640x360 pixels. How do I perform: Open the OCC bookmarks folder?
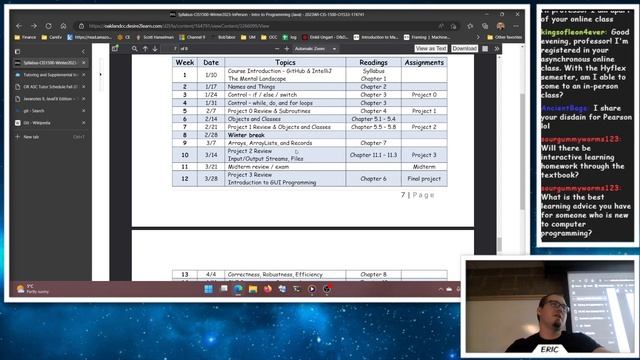point(269,37)
